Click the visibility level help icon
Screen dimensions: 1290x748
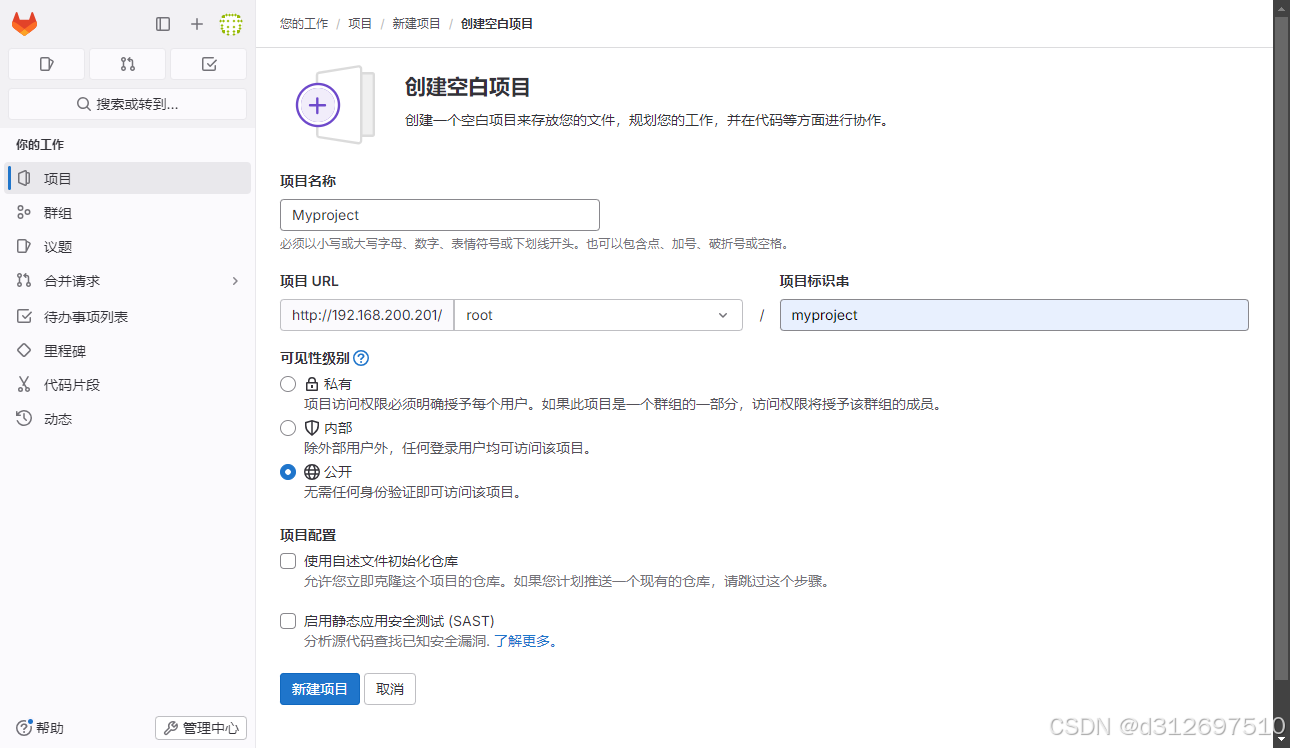(361, 358)
